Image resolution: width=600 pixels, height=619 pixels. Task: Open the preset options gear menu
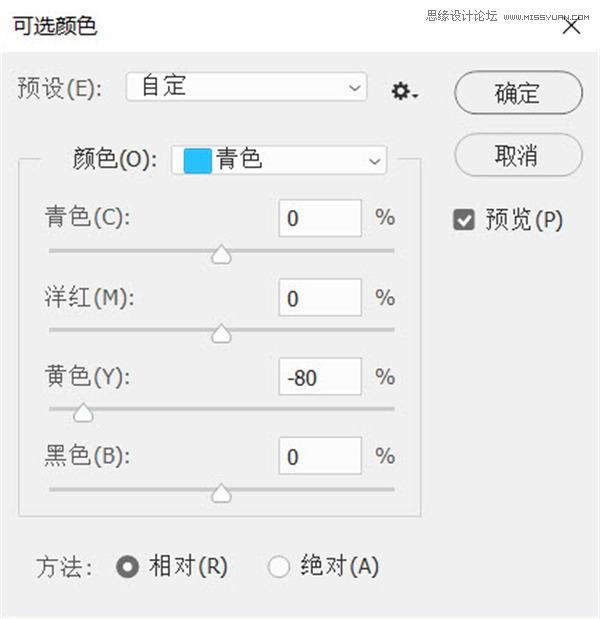[404, 92]
